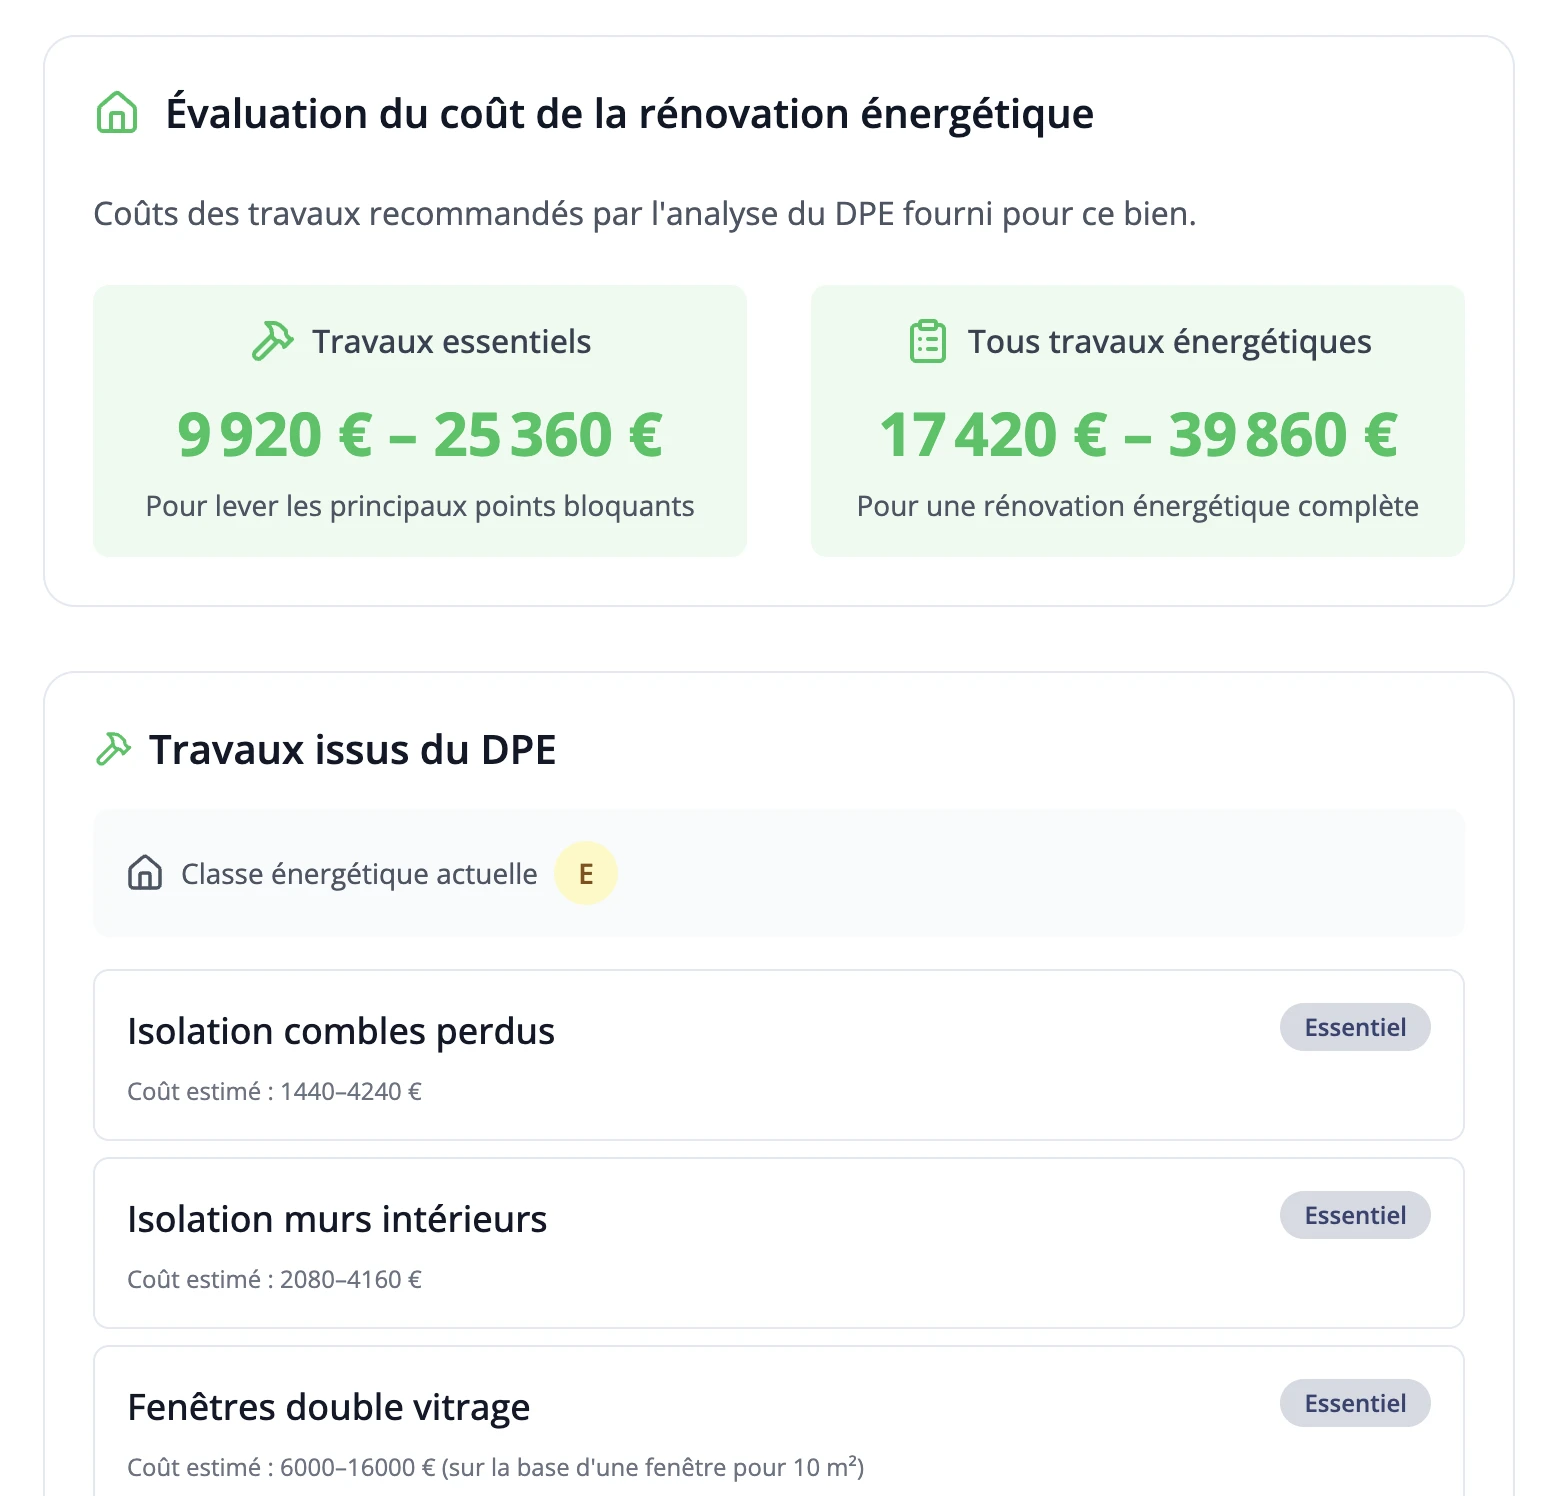Click the hammer icon beside Travaux issus du DPE
Screen dimensions: 1550x1496
(114, 749)
